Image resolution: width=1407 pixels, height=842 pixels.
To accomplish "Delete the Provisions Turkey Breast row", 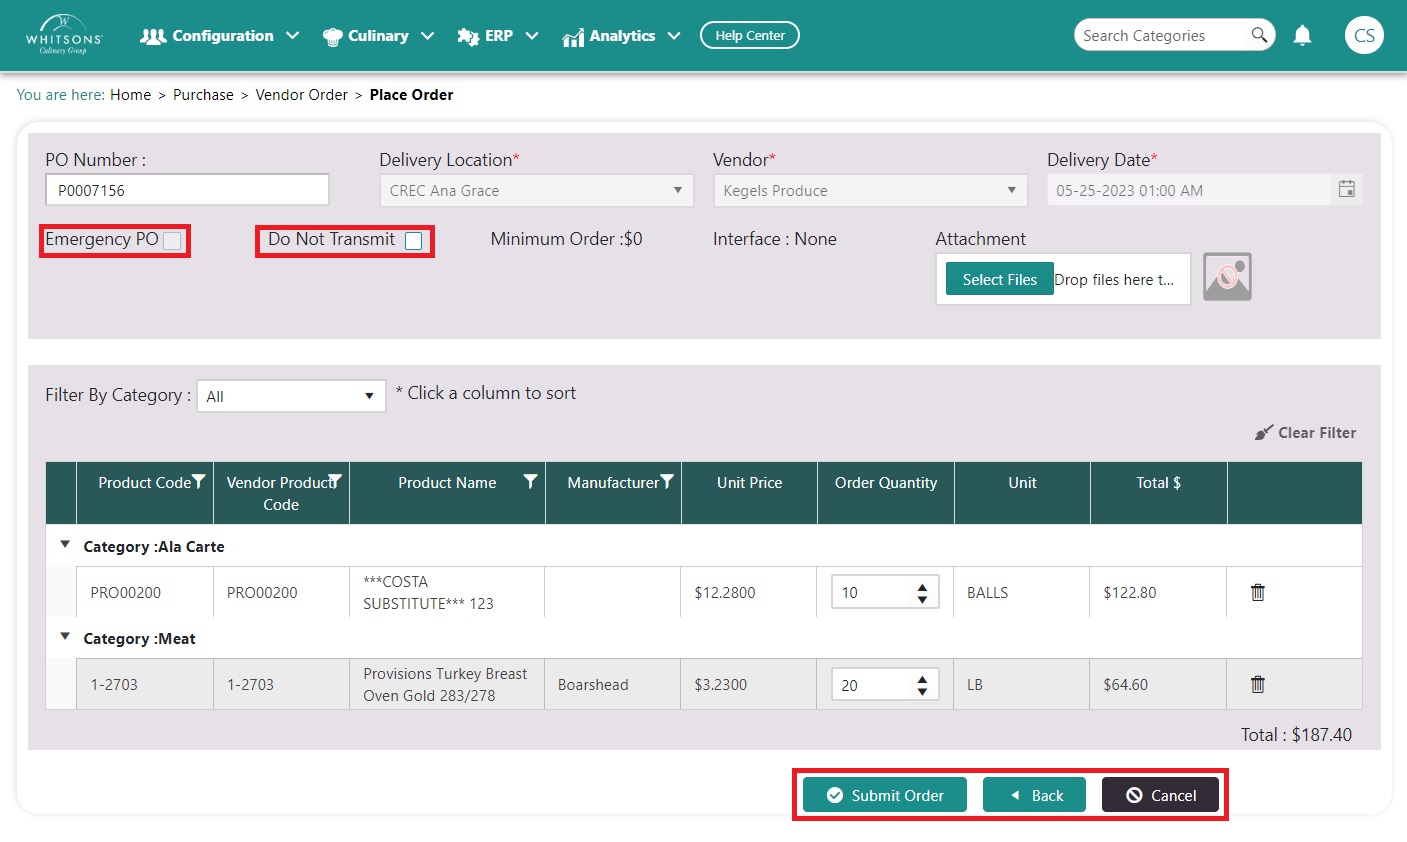I will pos(1258,684).
